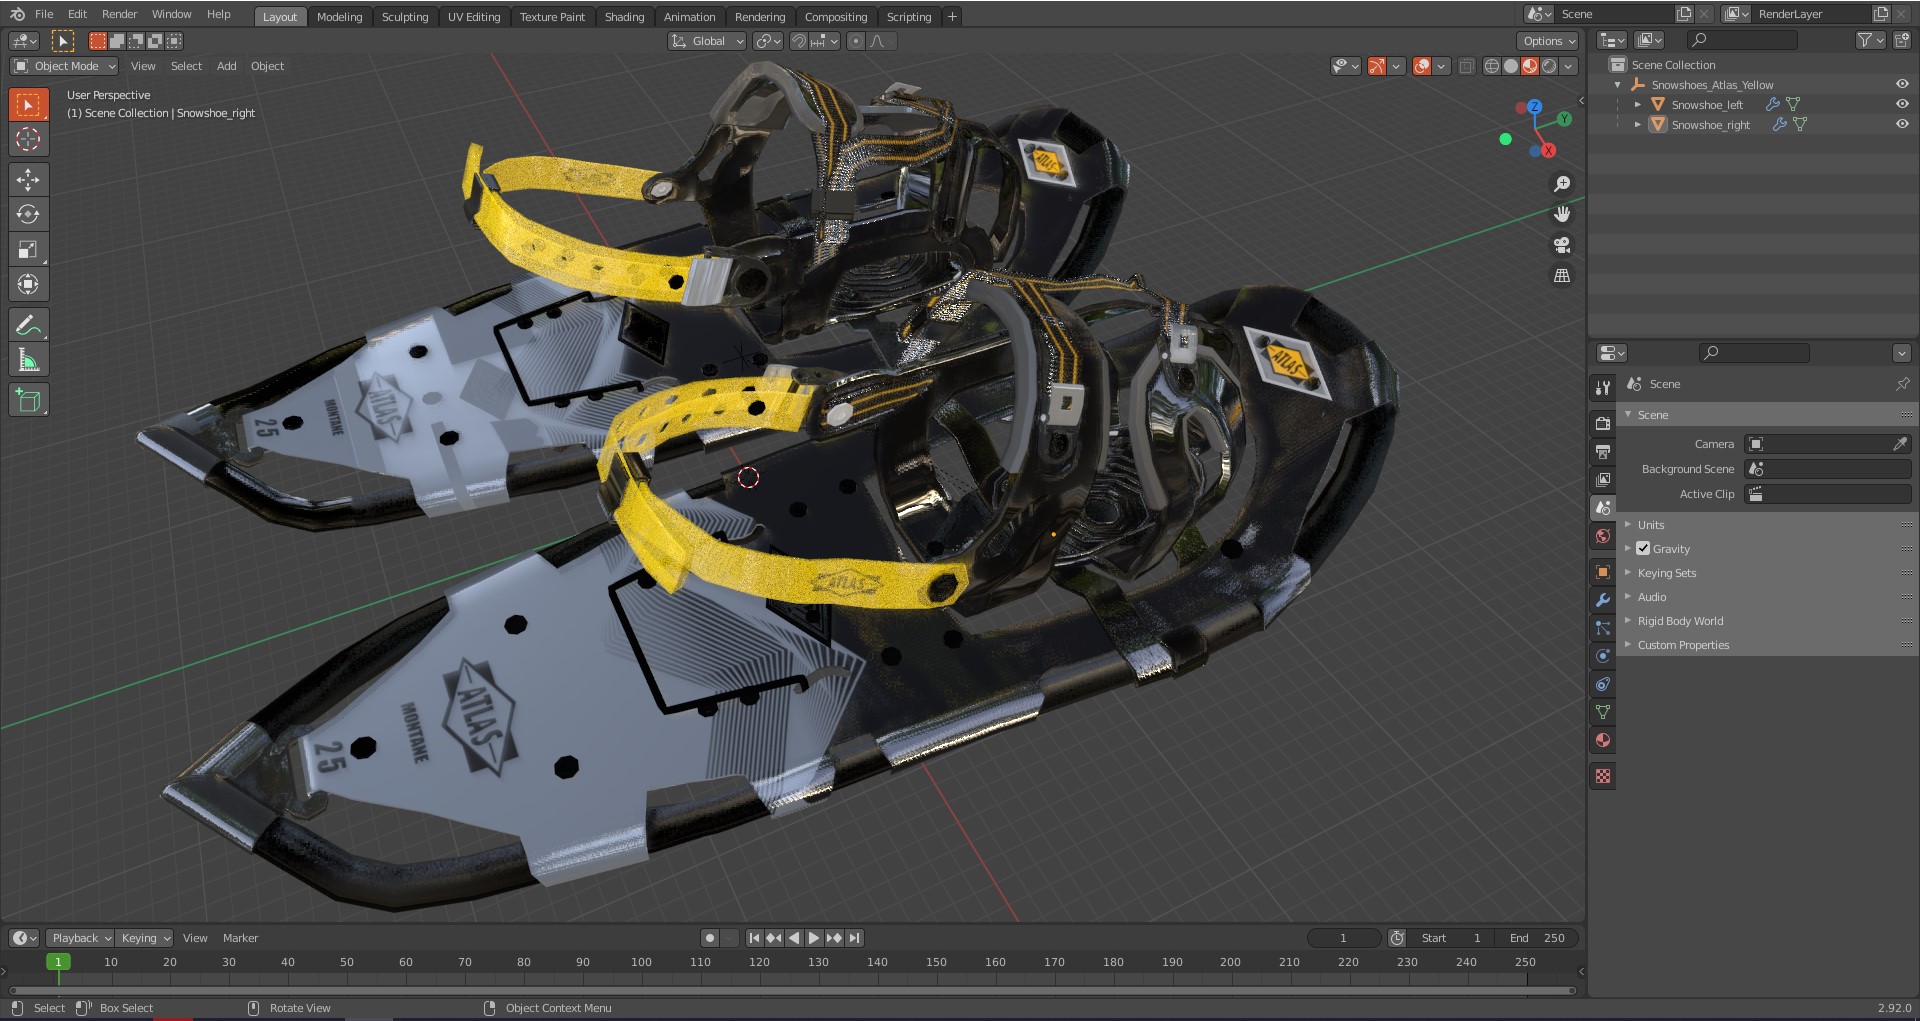Switch to the UV Editing workspace tab
The width and height of the screenshot is (1920, 1021).
tap(474, 17)
